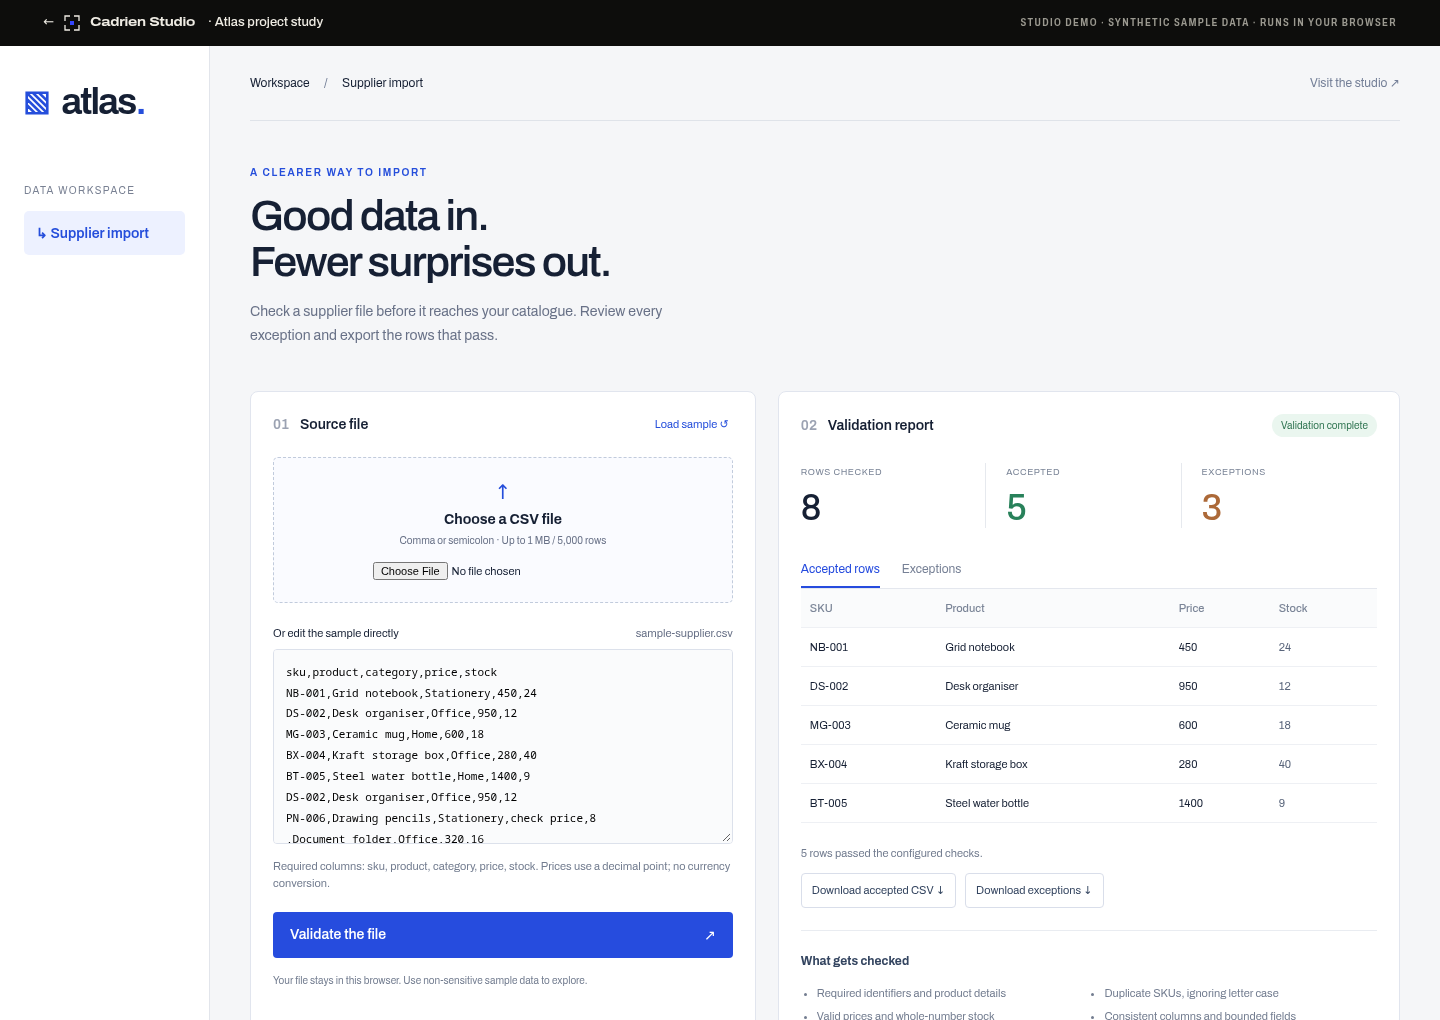Screen dimensions: 1440x1020
Task: Click Kraft storage box product cell
Action: tap(986, 764)
